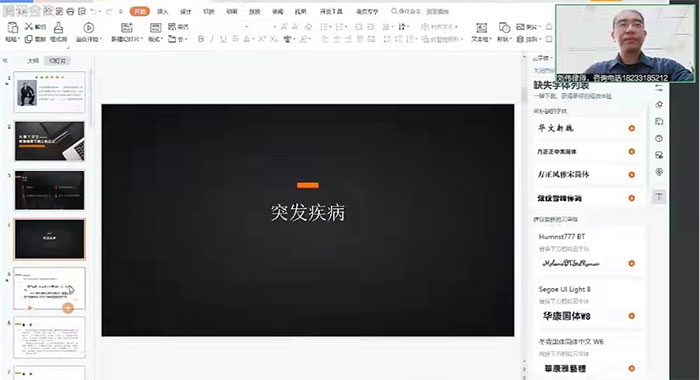Click the T font icon in right sidebar
700x380 pixels.
pyautogui.click(x=659, y=196)
